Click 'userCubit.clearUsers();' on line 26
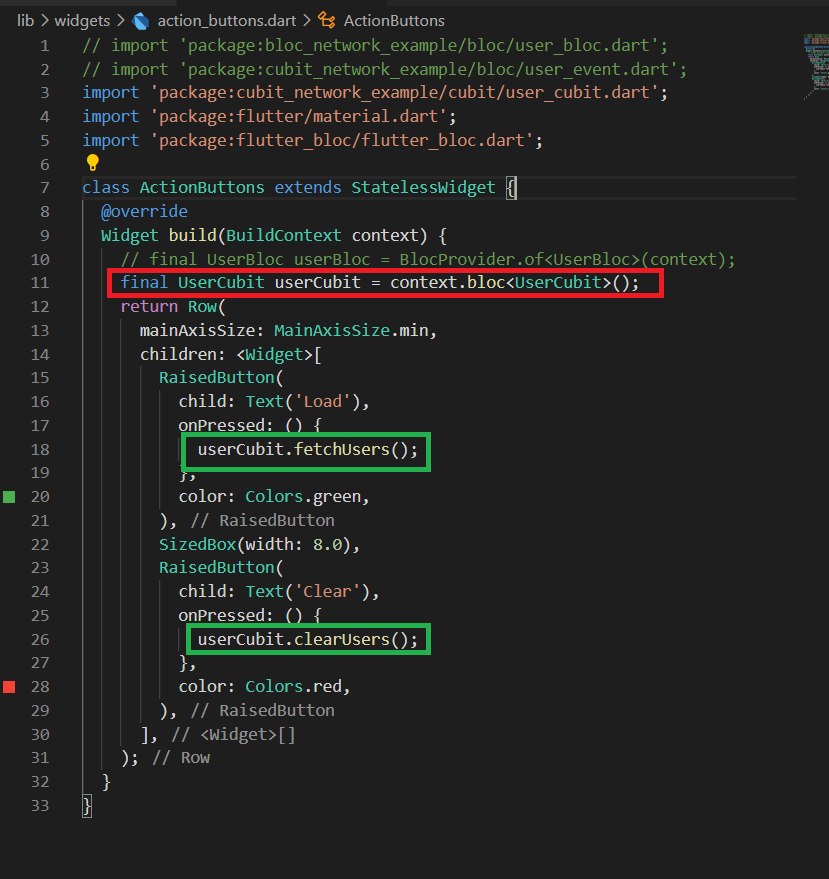829x879 pixels. pos(308,640)
